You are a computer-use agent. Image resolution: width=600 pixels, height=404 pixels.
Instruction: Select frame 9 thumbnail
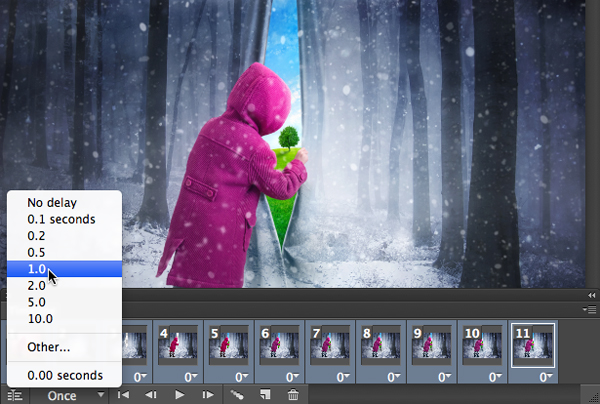tap(432, 345)
